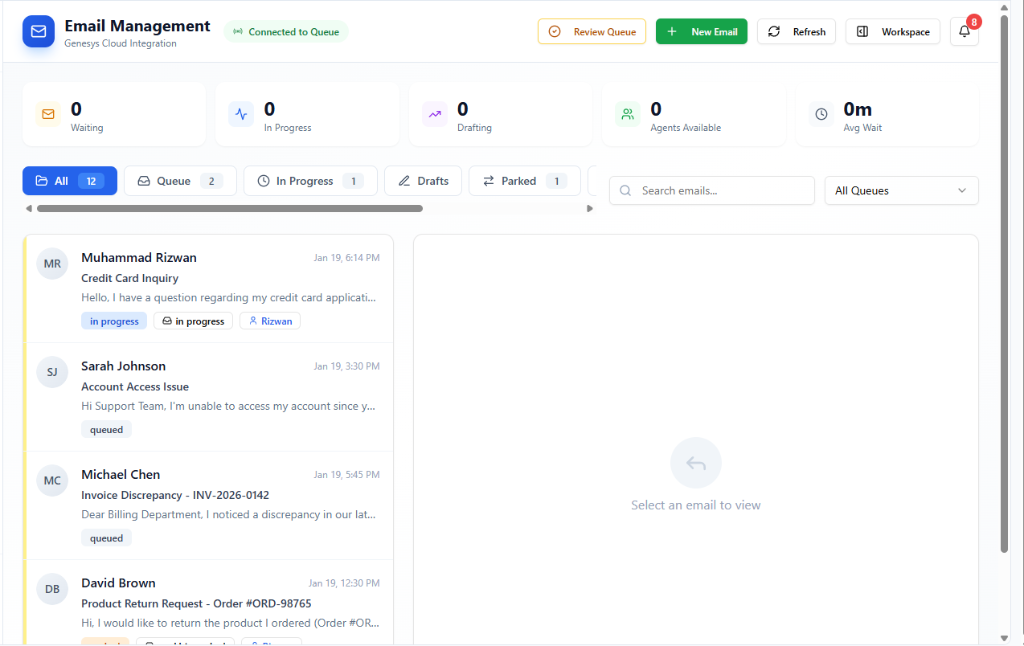
Task: Click the Drafting trend arrow icon
Action: pyautogui.click(x=434, y=114)
